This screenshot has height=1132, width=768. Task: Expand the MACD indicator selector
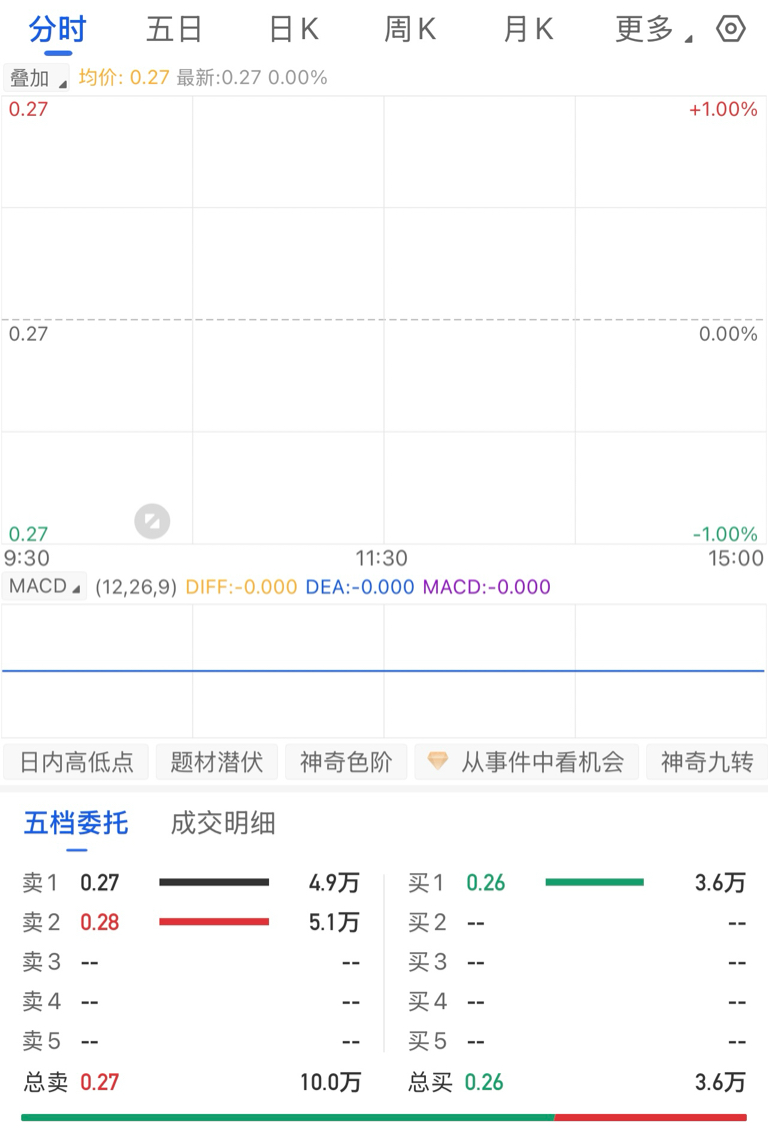(x=44, y=586)
